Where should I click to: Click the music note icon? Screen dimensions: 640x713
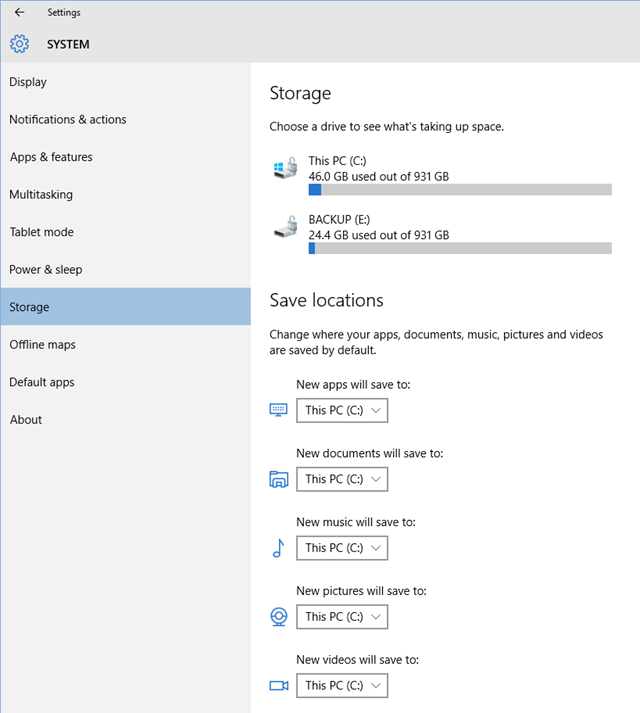278,548
